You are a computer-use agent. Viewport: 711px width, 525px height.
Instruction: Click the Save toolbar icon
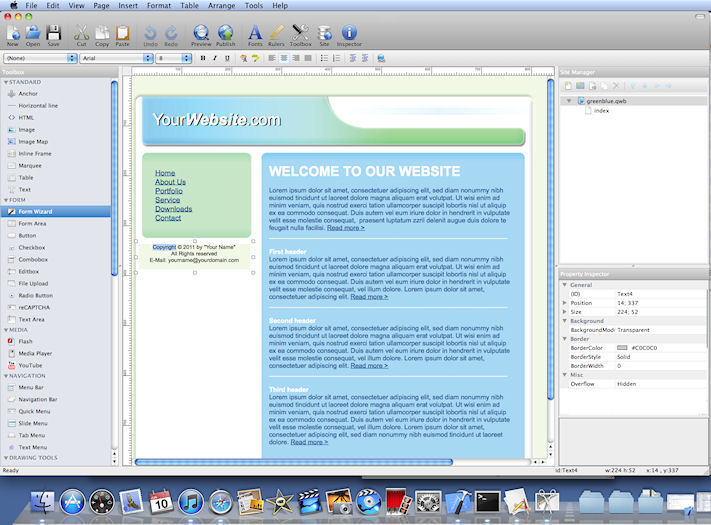tap(54, 35)
